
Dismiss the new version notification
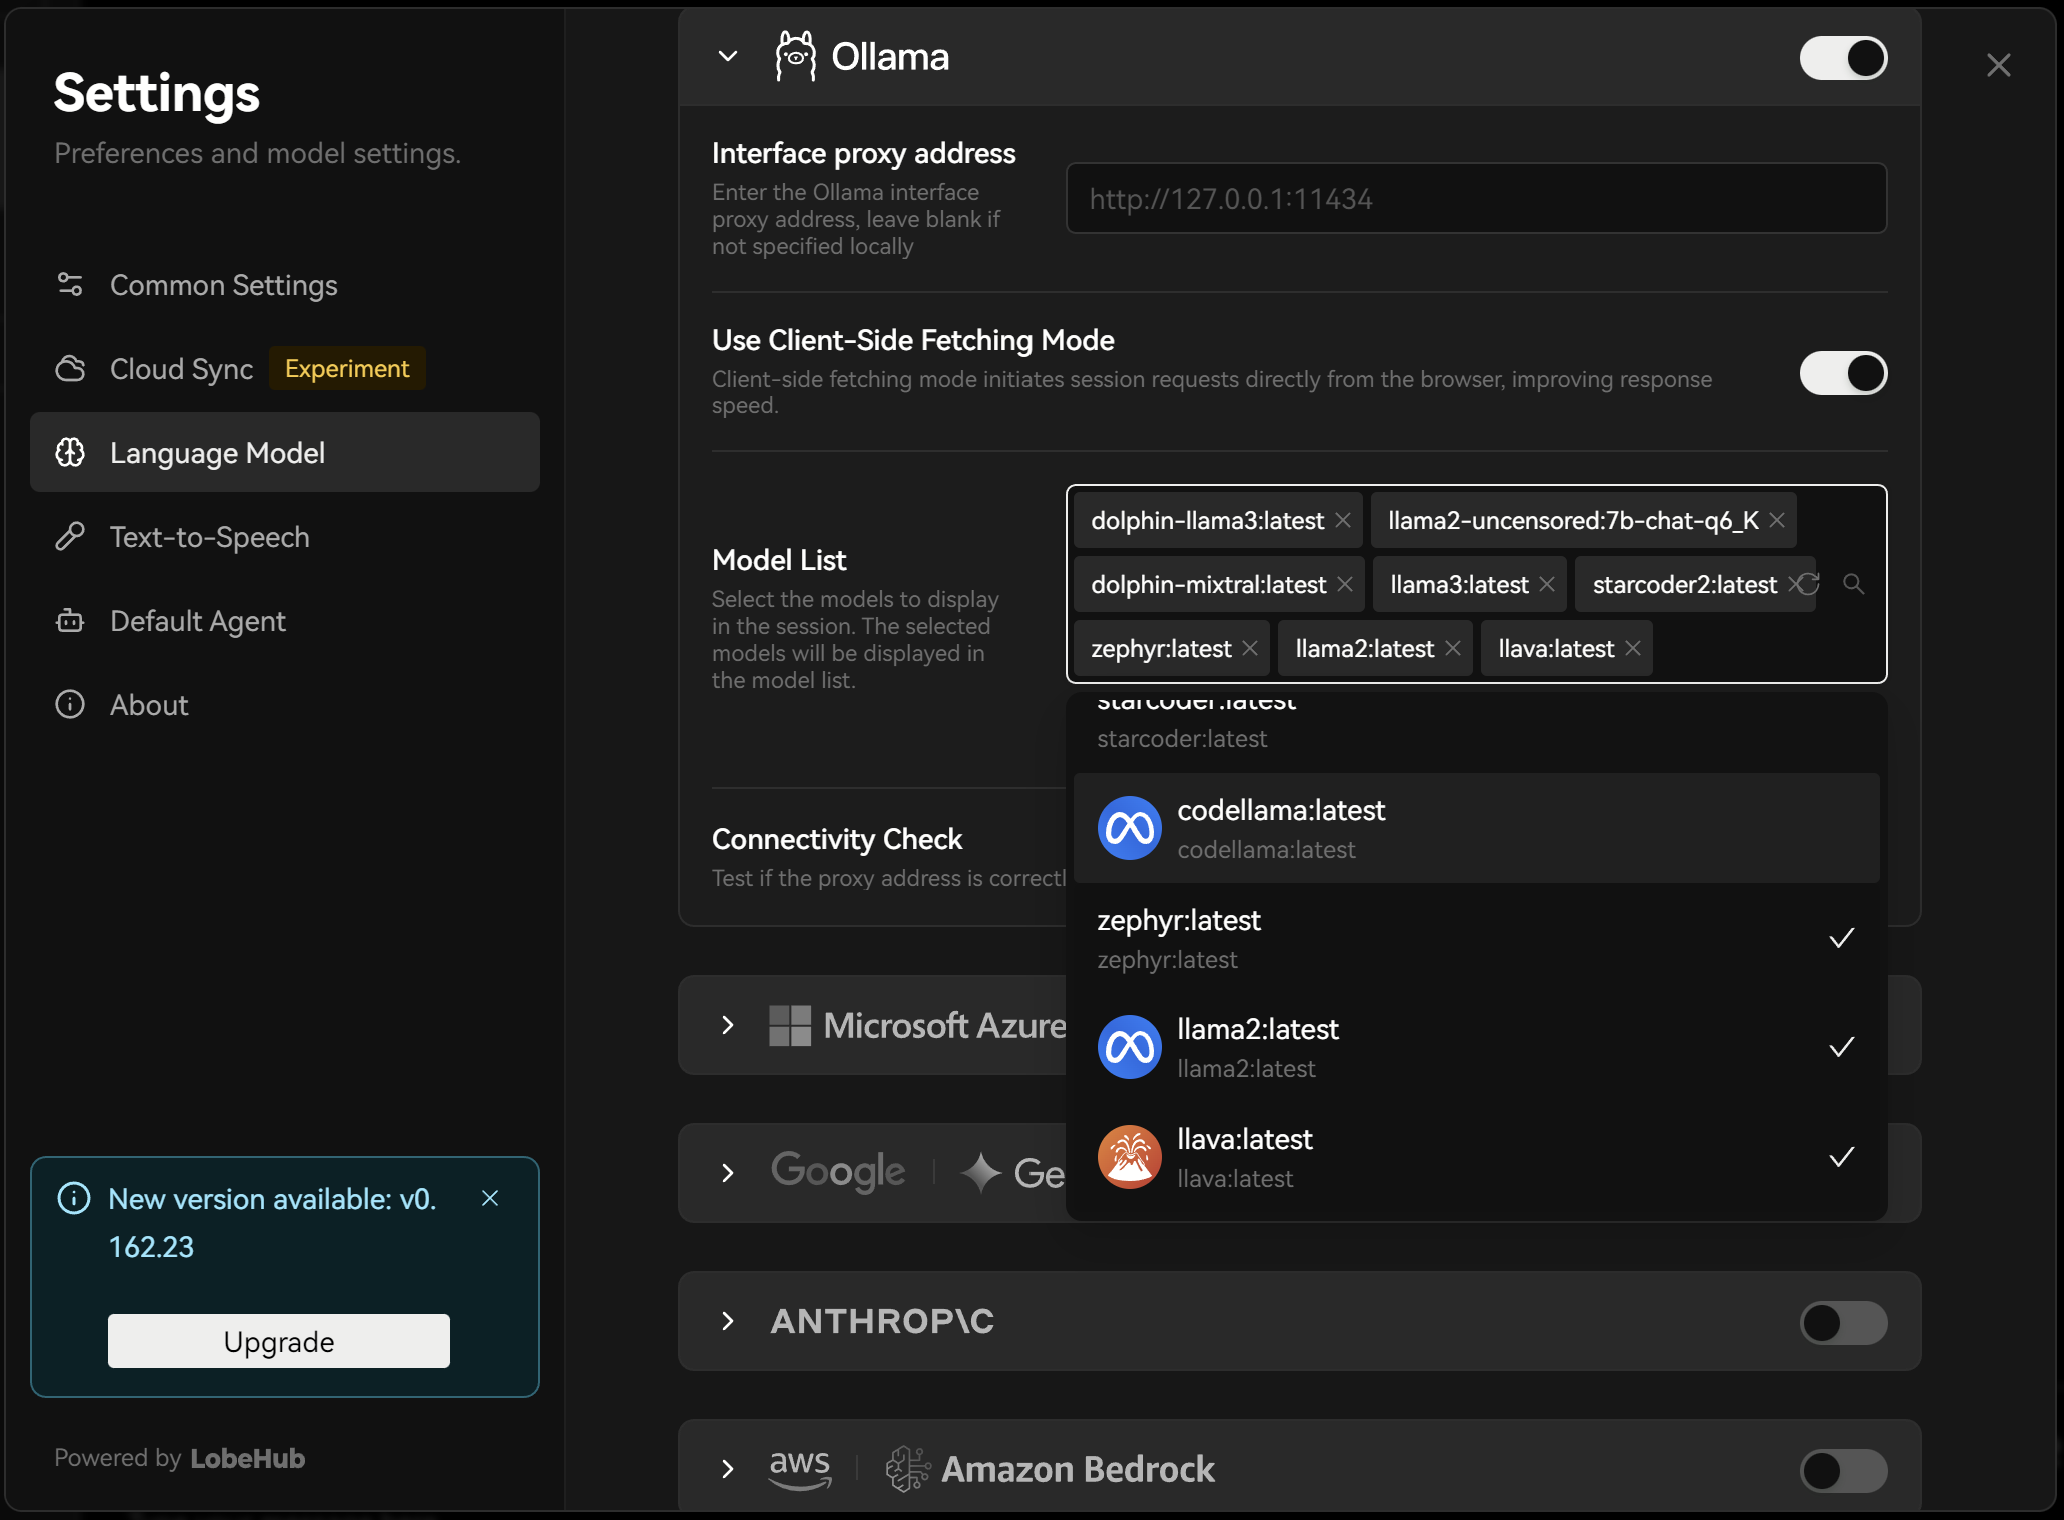[x=490, y=1198]
